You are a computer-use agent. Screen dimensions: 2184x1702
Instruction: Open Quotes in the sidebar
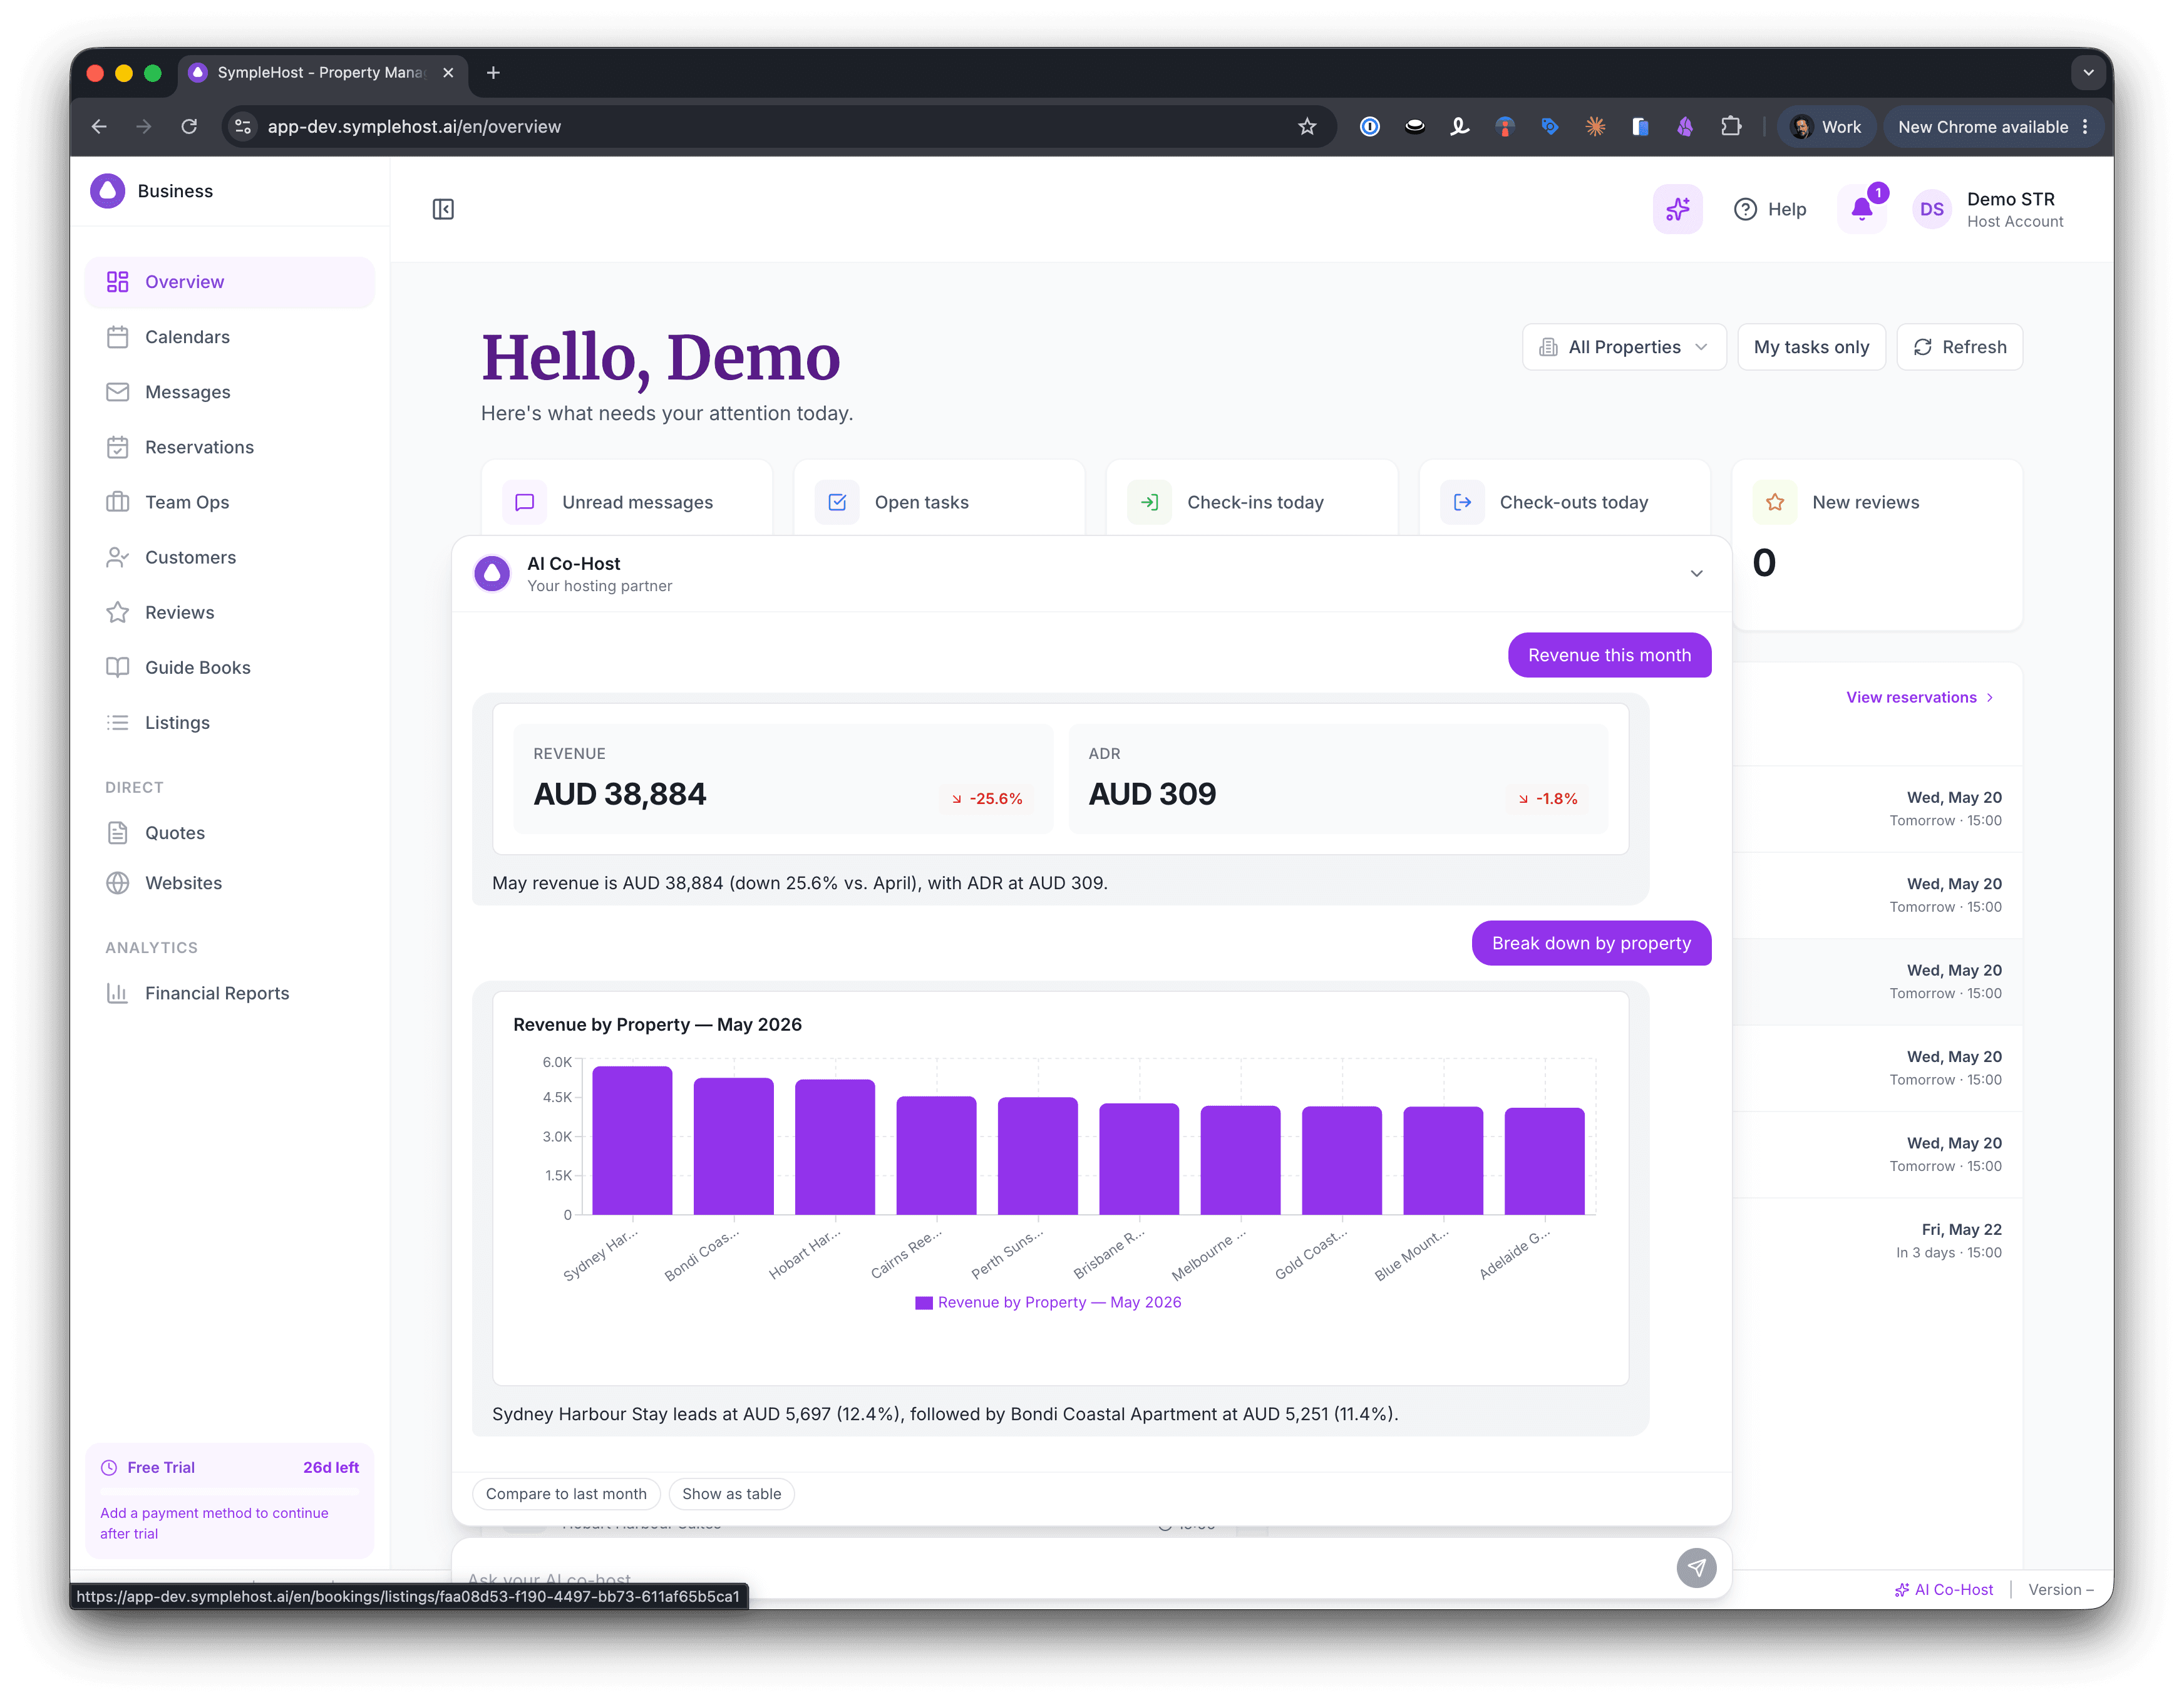click(x=229, y=832)
